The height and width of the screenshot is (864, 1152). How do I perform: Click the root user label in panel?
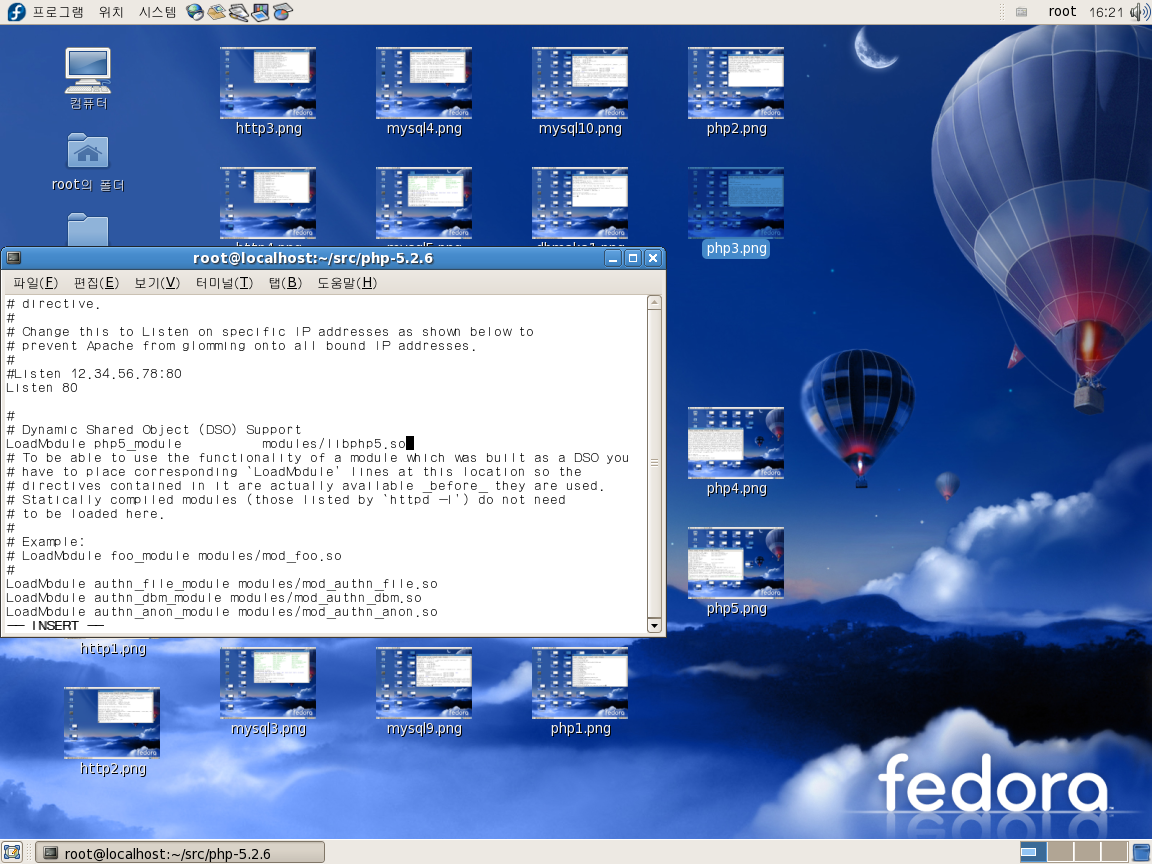click(x=1062, y=12)
